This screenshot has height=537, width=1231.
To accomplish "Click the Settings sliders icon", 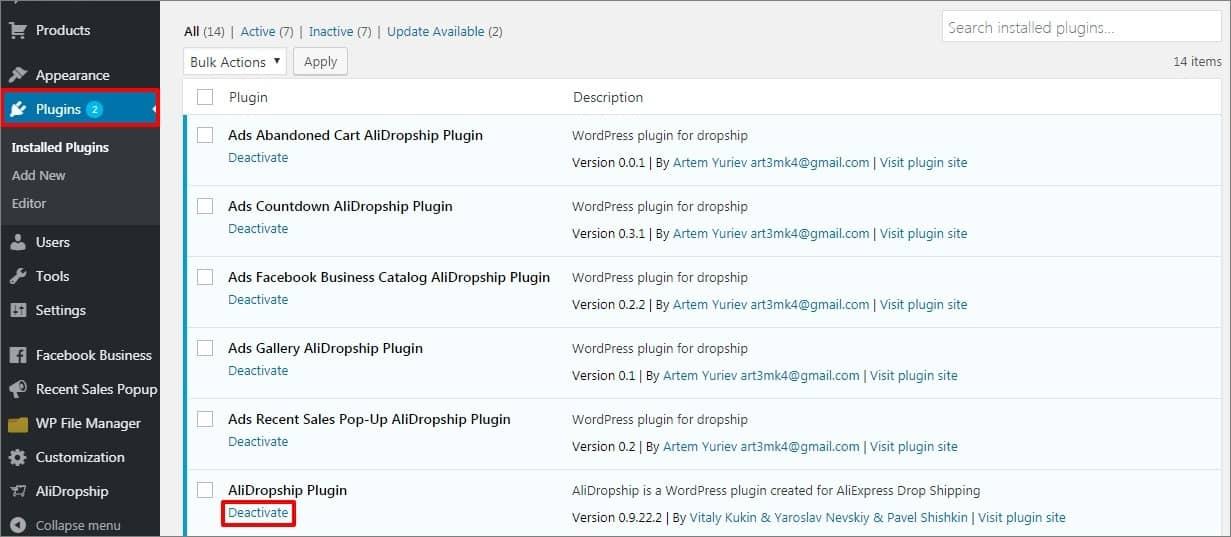I will tap(17, 310).
